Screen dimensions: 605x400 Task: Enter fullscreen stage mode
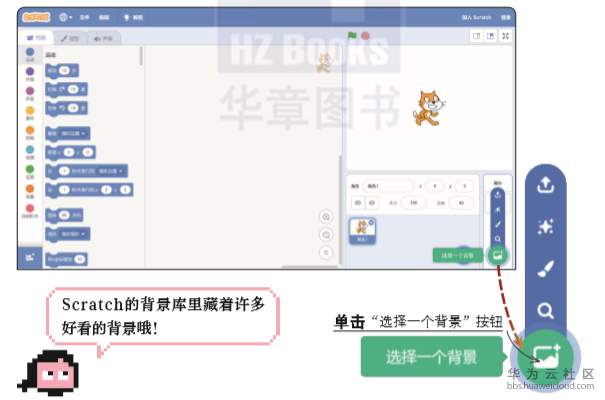(x=505, y=36)
